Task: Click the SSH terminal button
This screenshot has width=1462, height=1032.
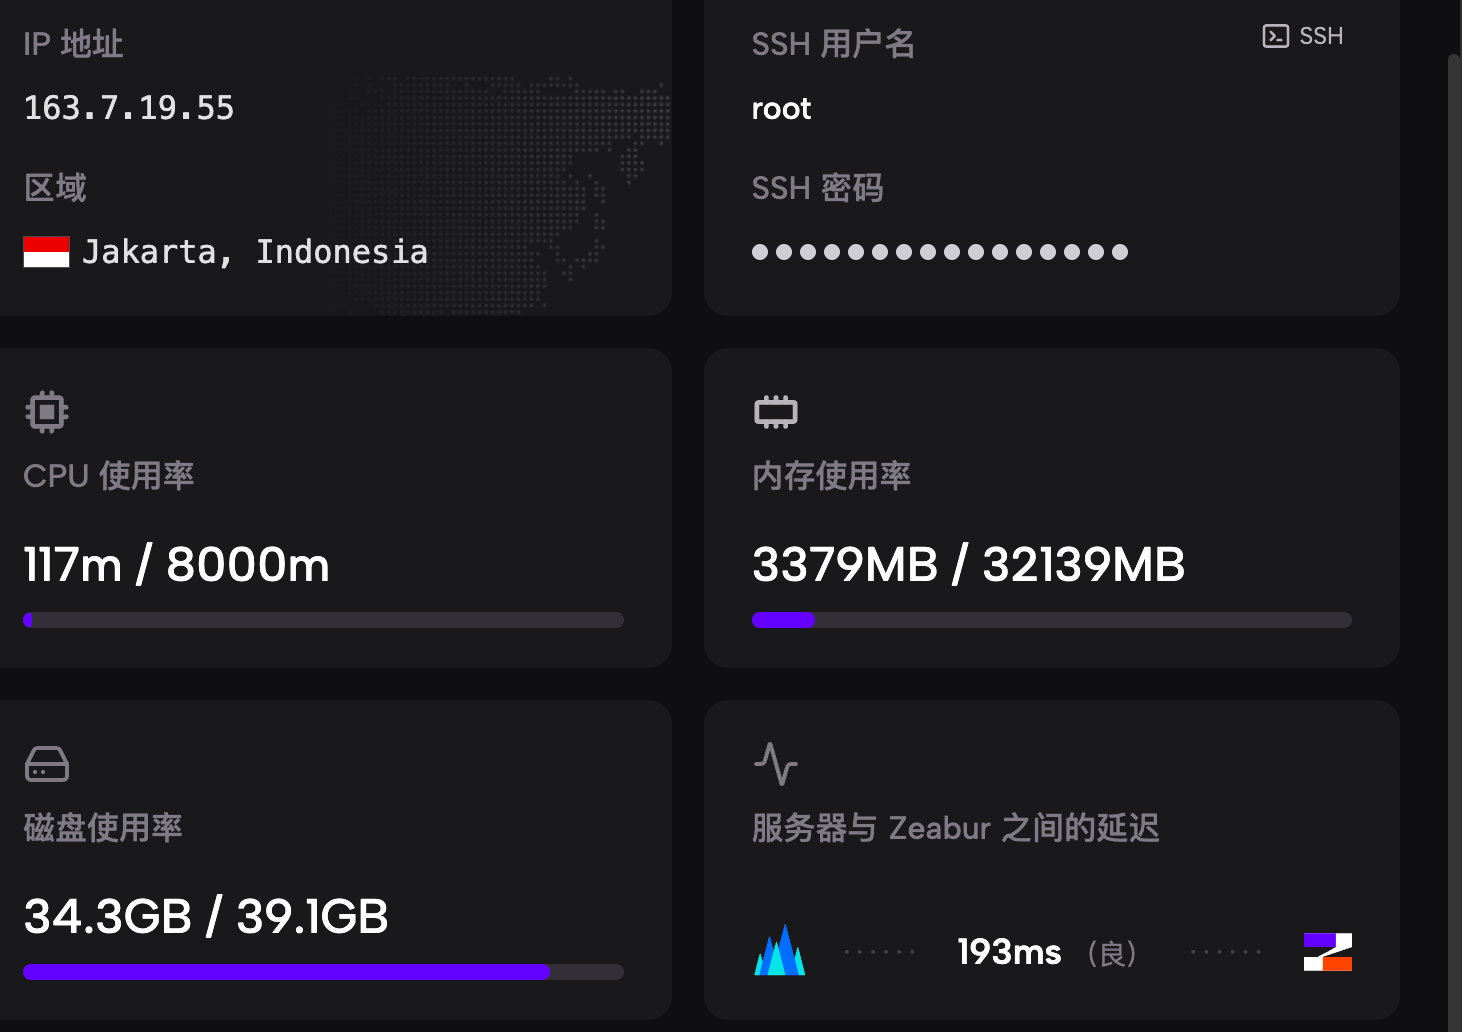Action: [1303, 37]
